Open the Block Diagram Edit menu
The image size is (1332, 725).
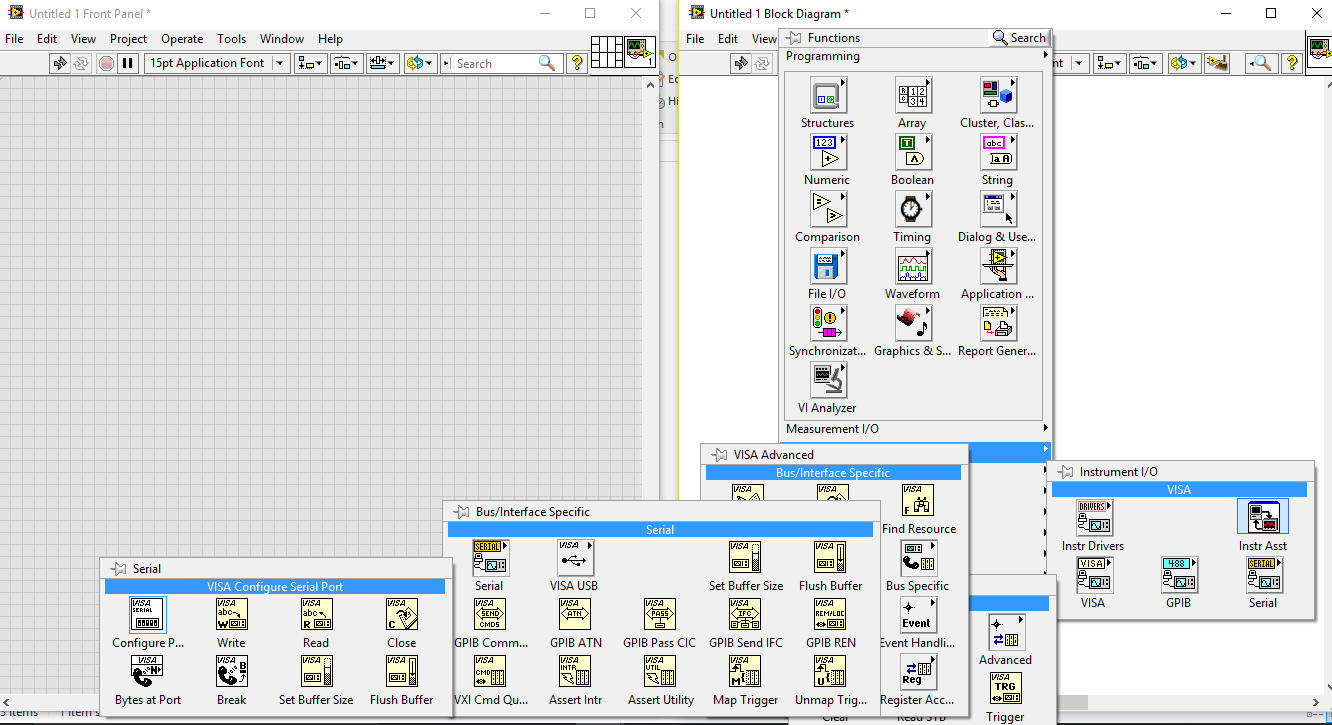(728, 39)
